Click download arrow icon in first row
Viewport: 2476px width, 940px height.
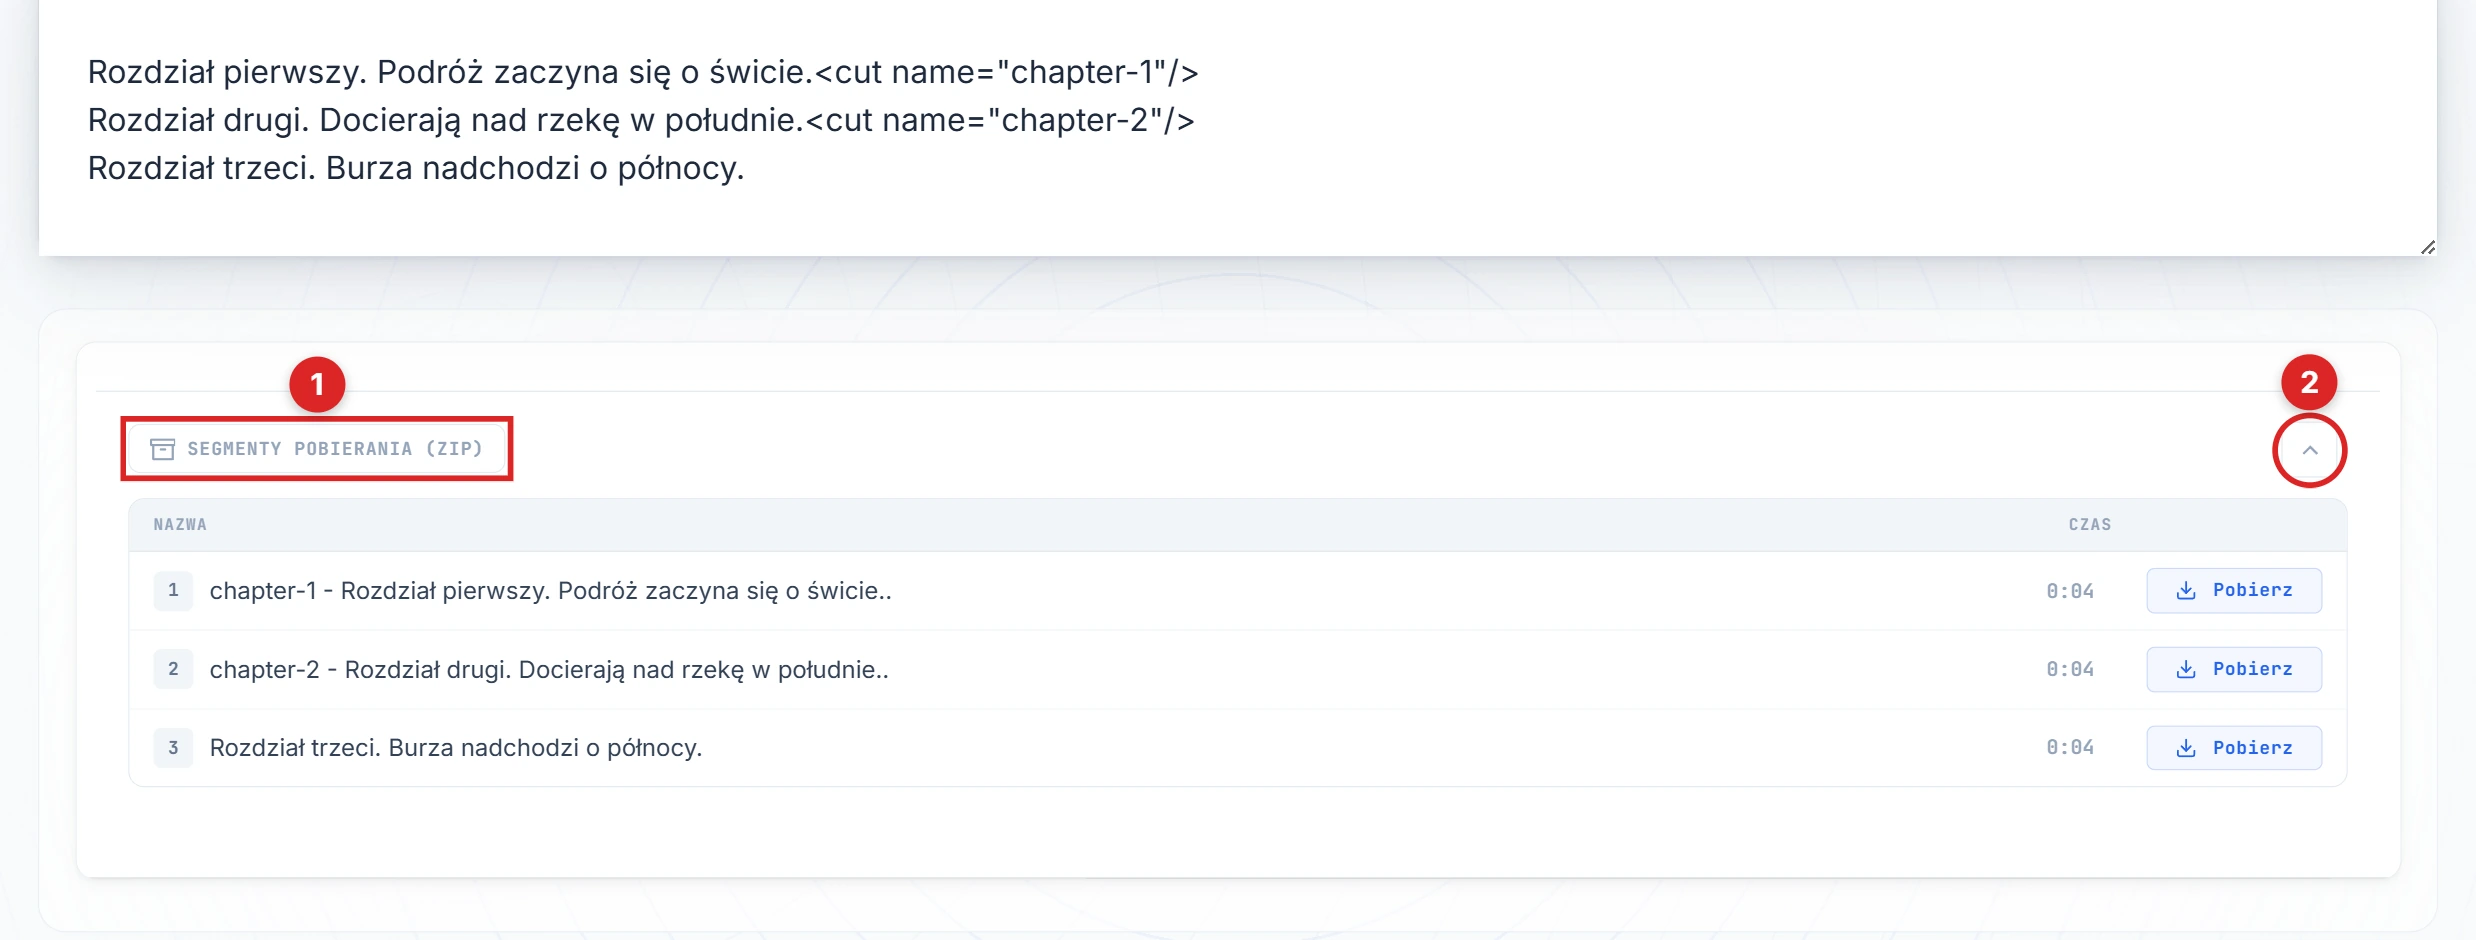(x=2186, y=591)
